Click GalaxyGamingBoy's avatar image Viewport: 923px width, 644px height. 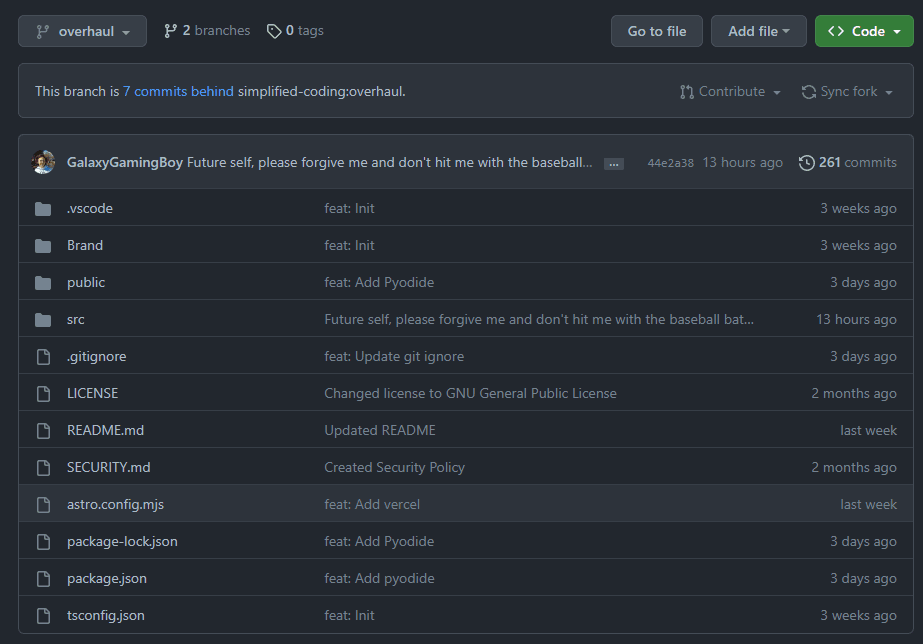(x=43, y=162)
